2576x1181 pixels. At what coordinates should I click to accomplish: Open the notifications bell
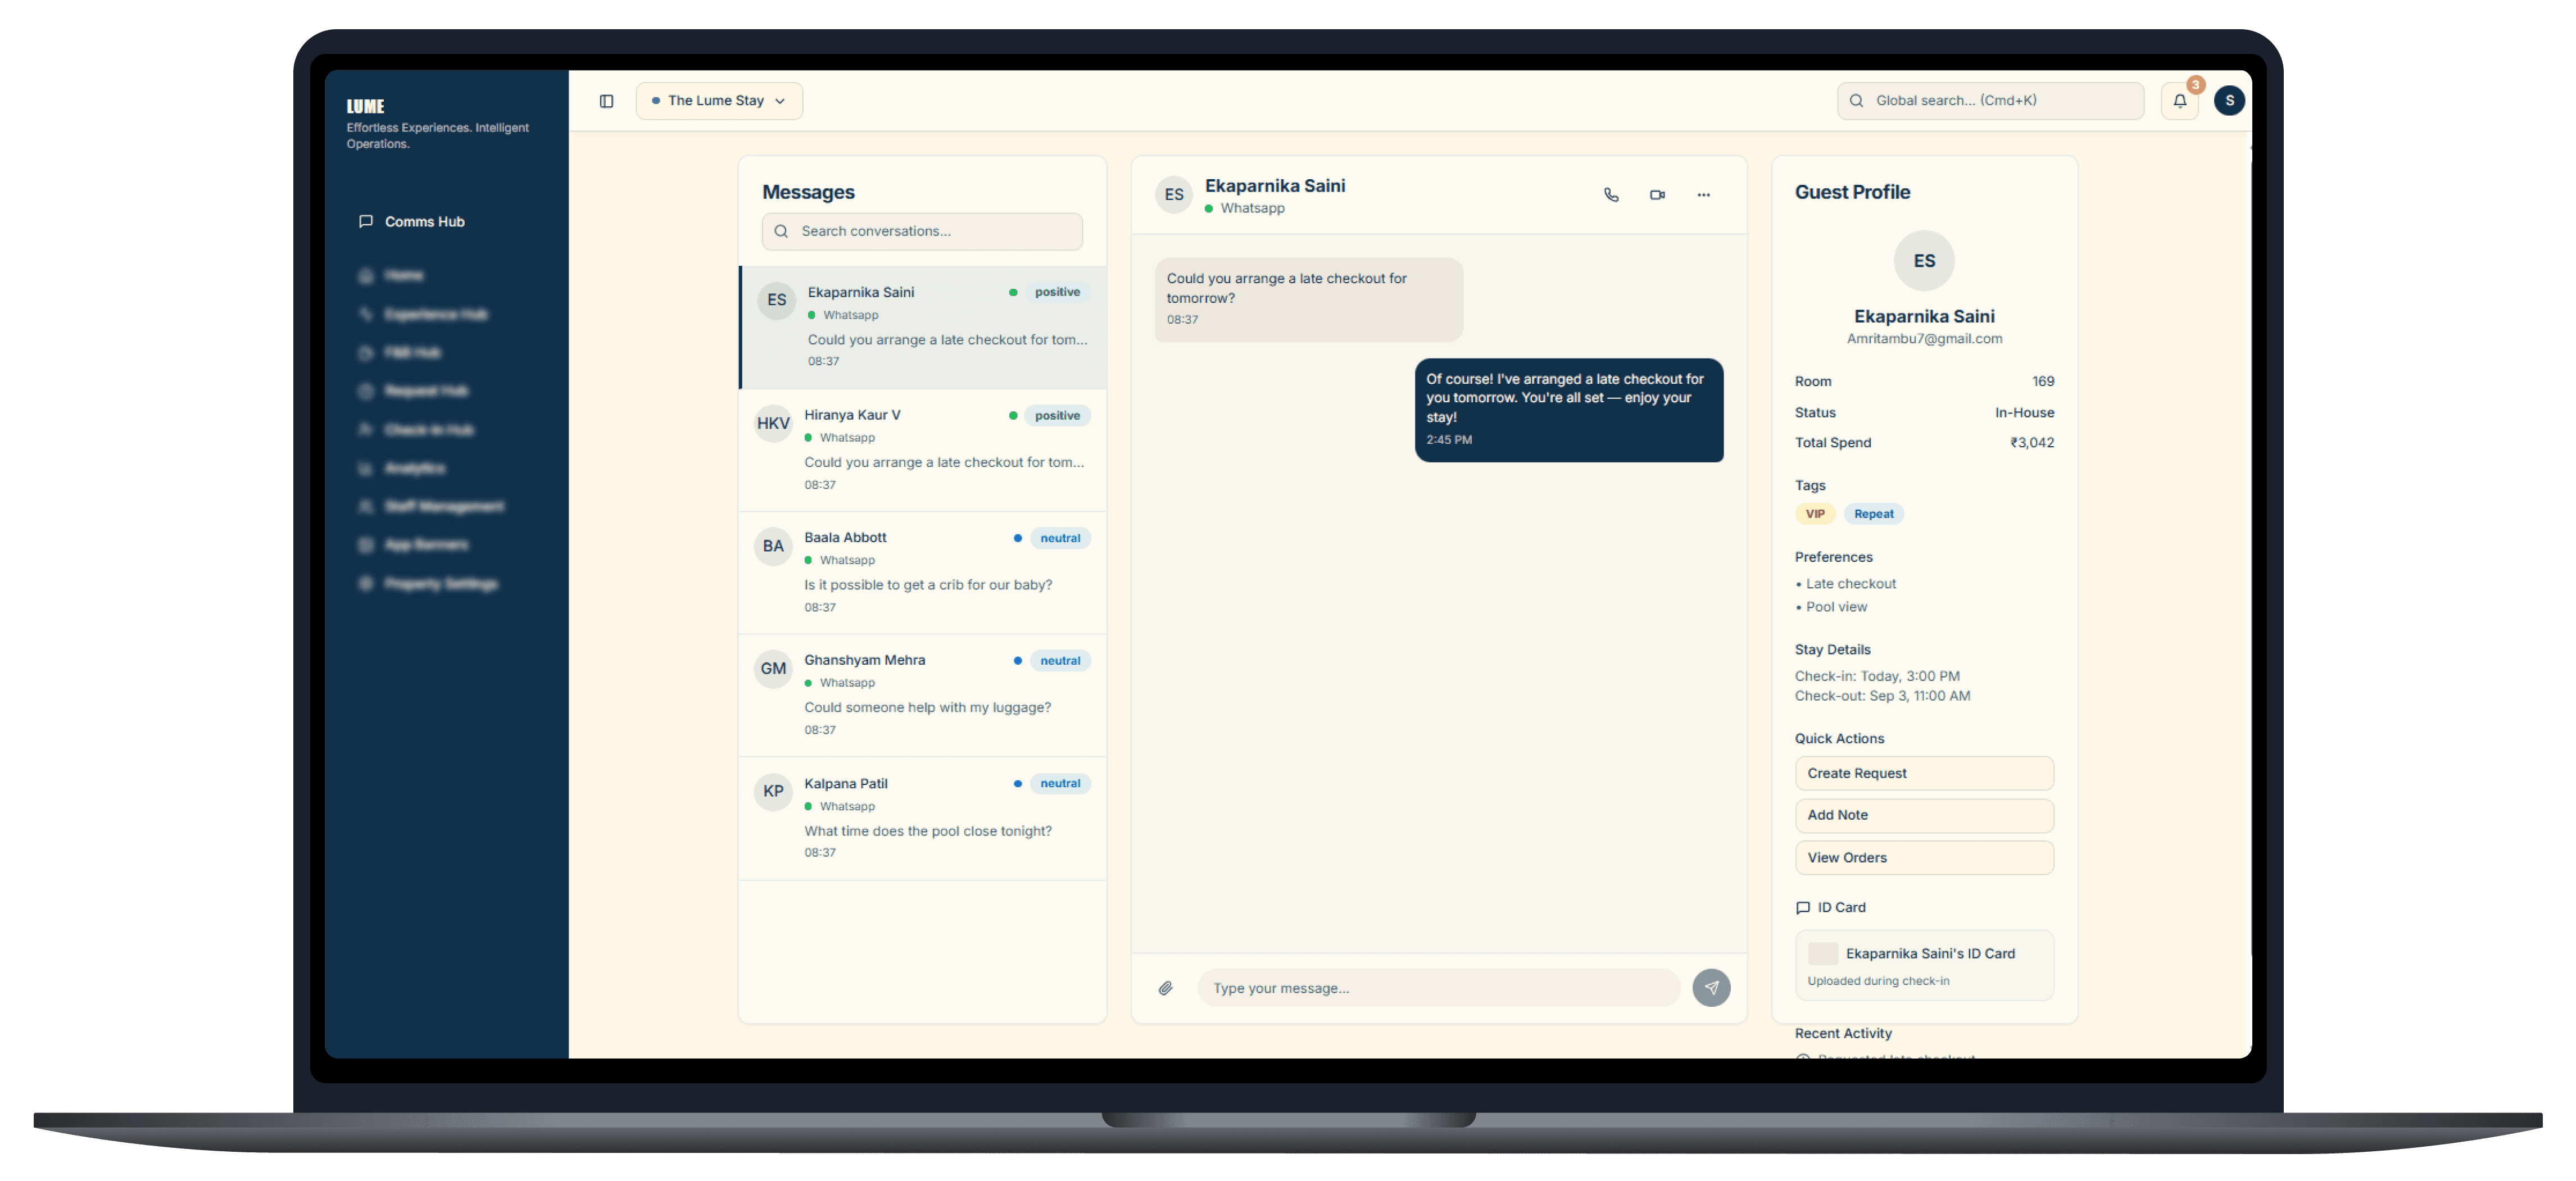click(2180, 101)
